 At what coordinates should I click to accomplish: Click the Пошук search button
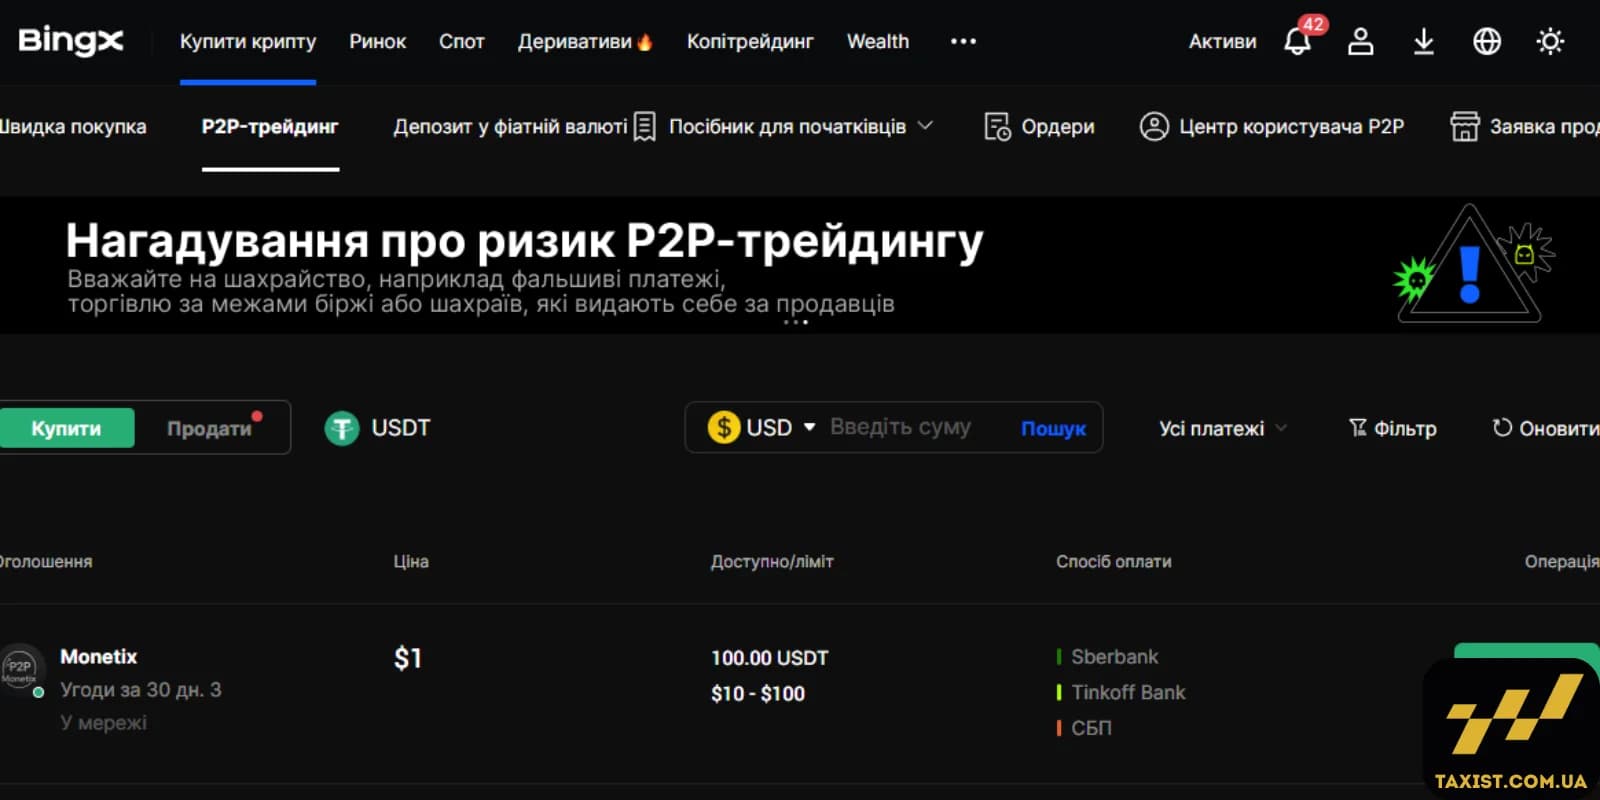1053,428
